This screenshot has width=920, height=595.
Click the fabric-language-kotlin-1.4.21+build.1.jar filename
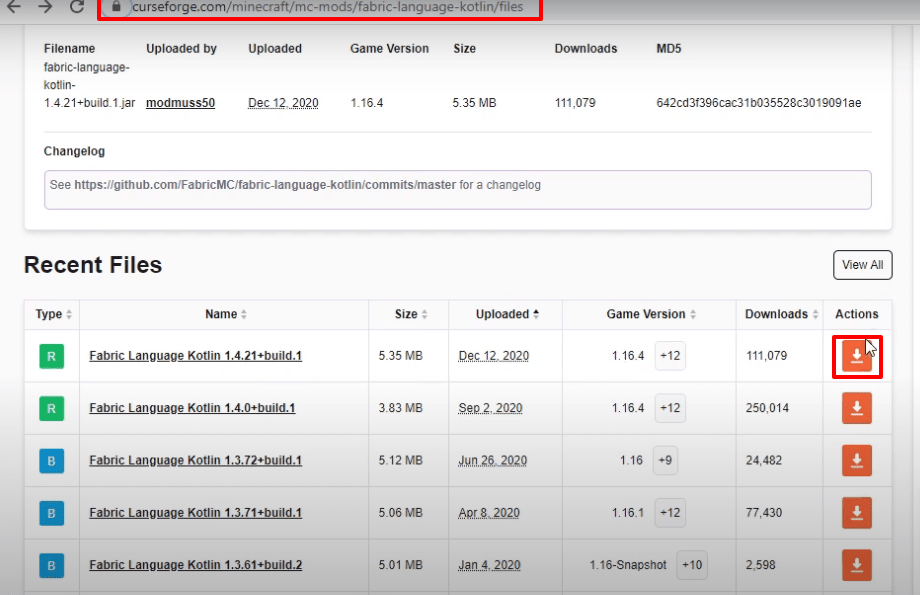[x=89, y=85]
